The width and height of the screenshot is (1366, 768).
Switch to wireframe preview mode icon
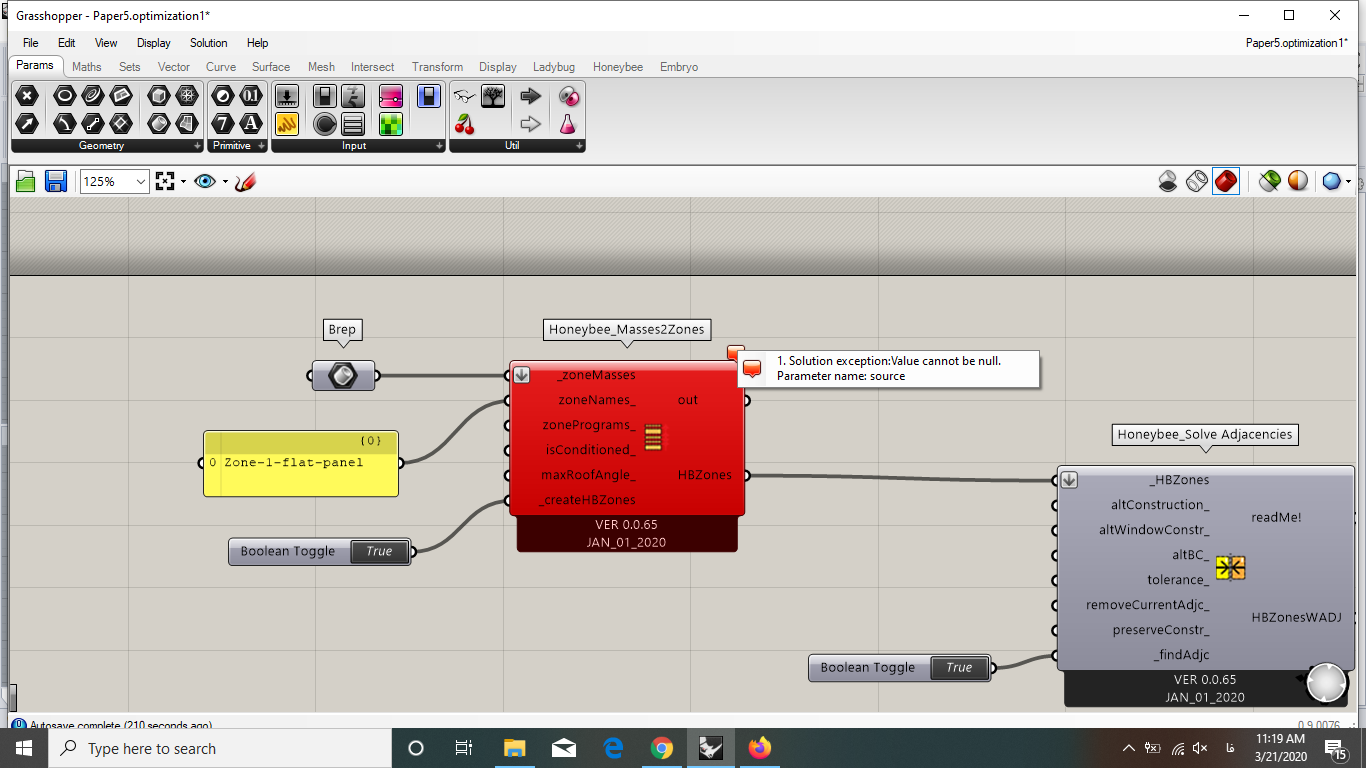[x=1197, y=181]
